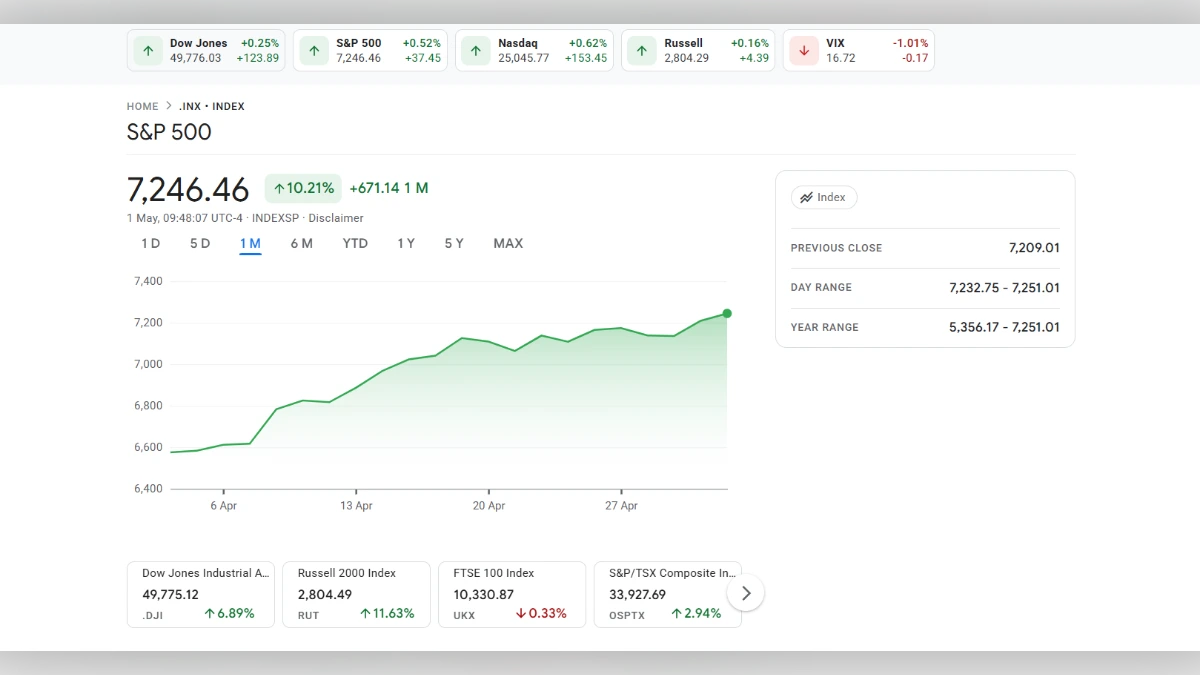Open FTSE 100 Index related card
This screenshot has width=1200, height=675.
[x=512, y=594]
